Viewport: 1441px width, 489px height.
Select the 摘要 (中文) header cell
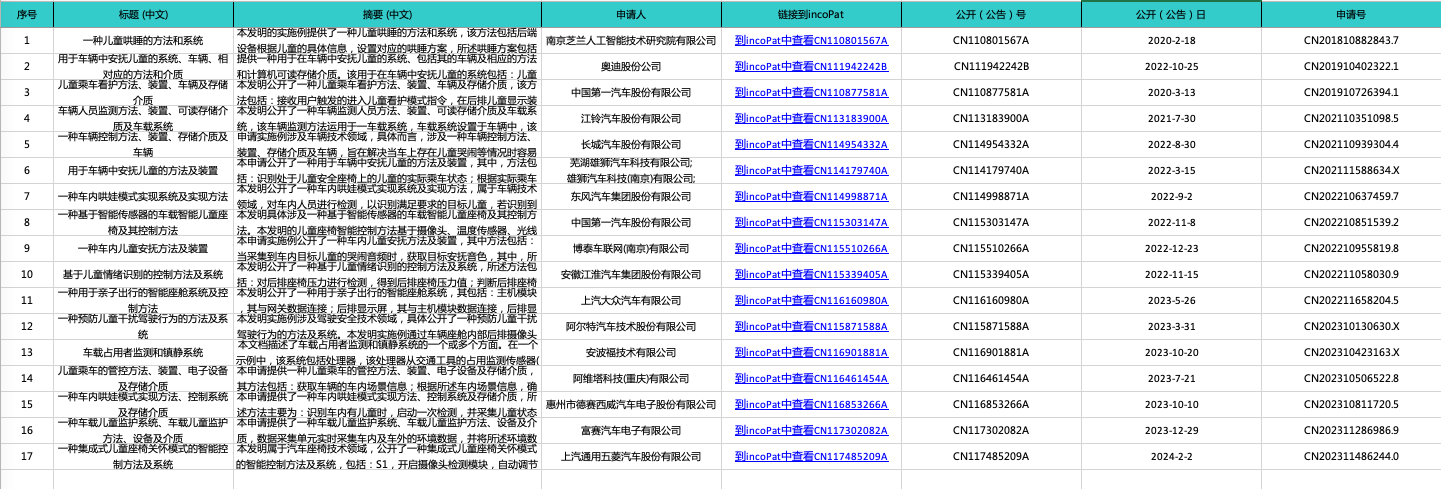(387, 15)
